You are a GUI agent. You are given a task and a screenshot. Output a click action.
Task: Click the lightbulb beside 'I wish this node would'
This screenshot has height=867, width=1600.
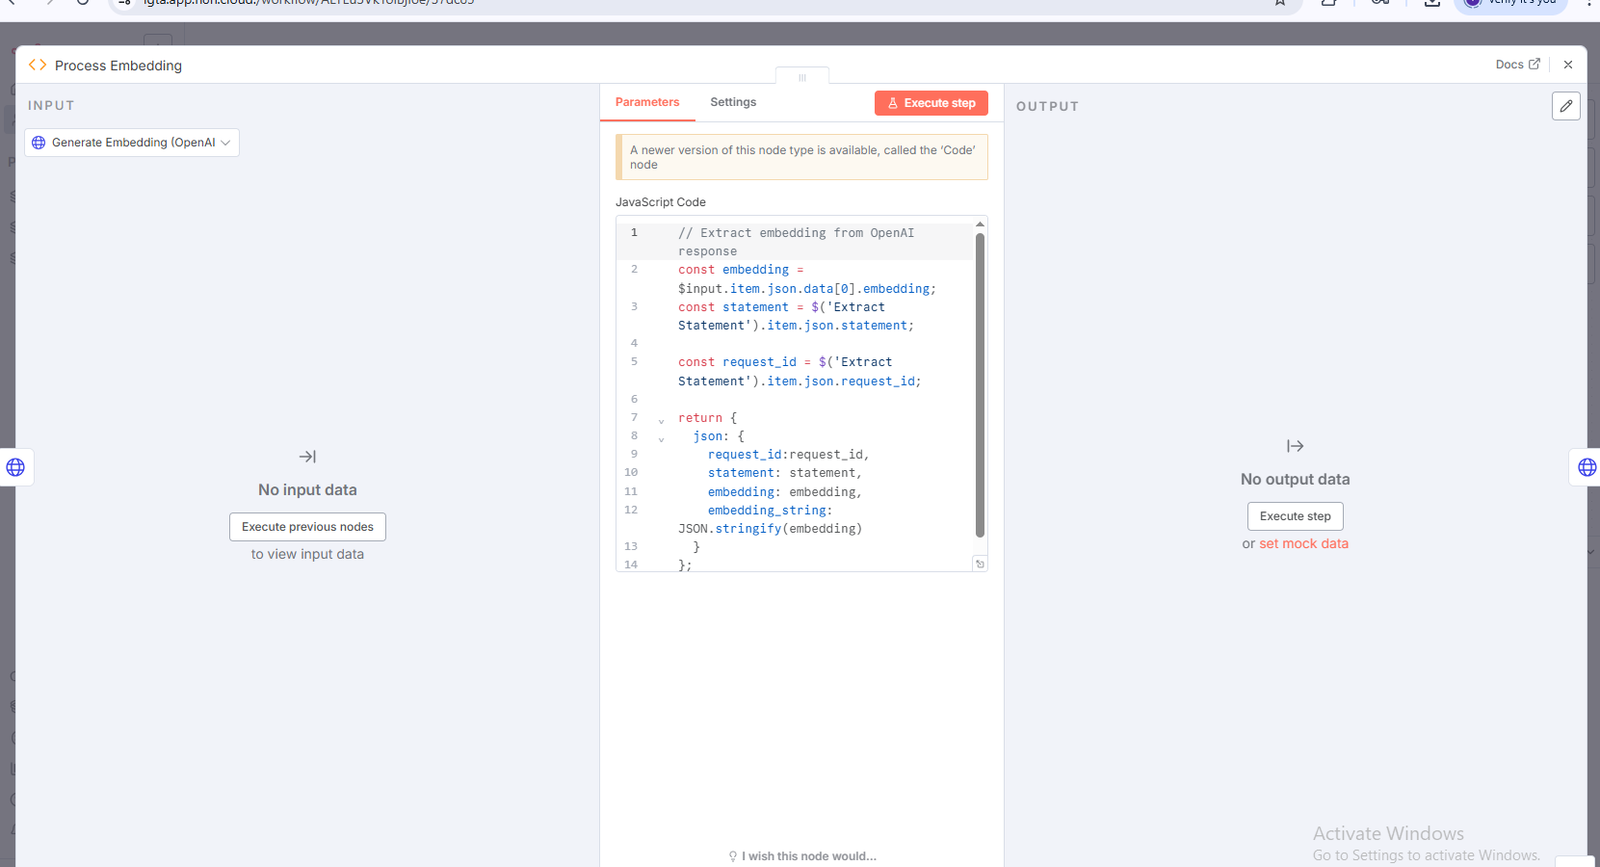[x=732, y=856]
